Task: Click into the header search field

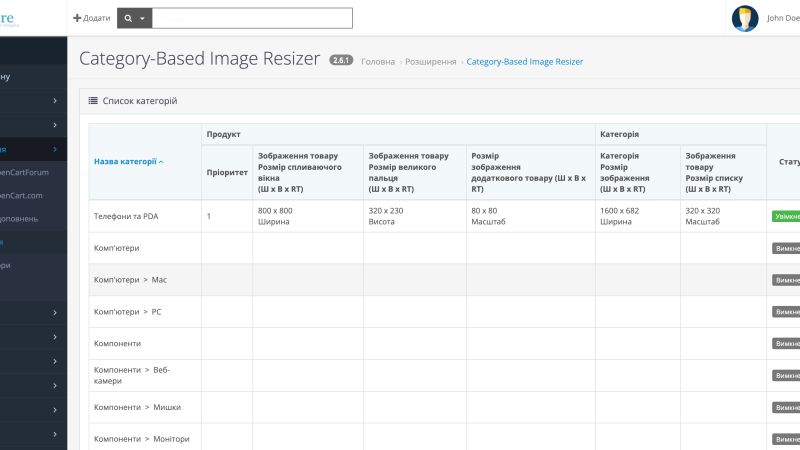Action: coord(252,18)
